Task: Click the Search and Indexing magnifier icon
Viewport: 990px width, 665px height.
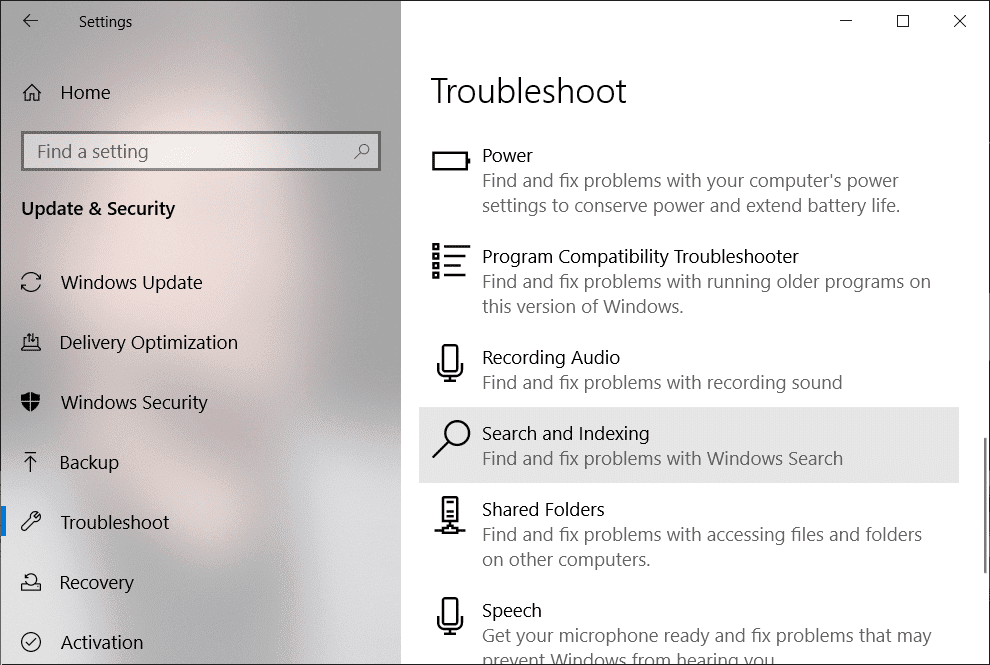Action: coord(450,439)
